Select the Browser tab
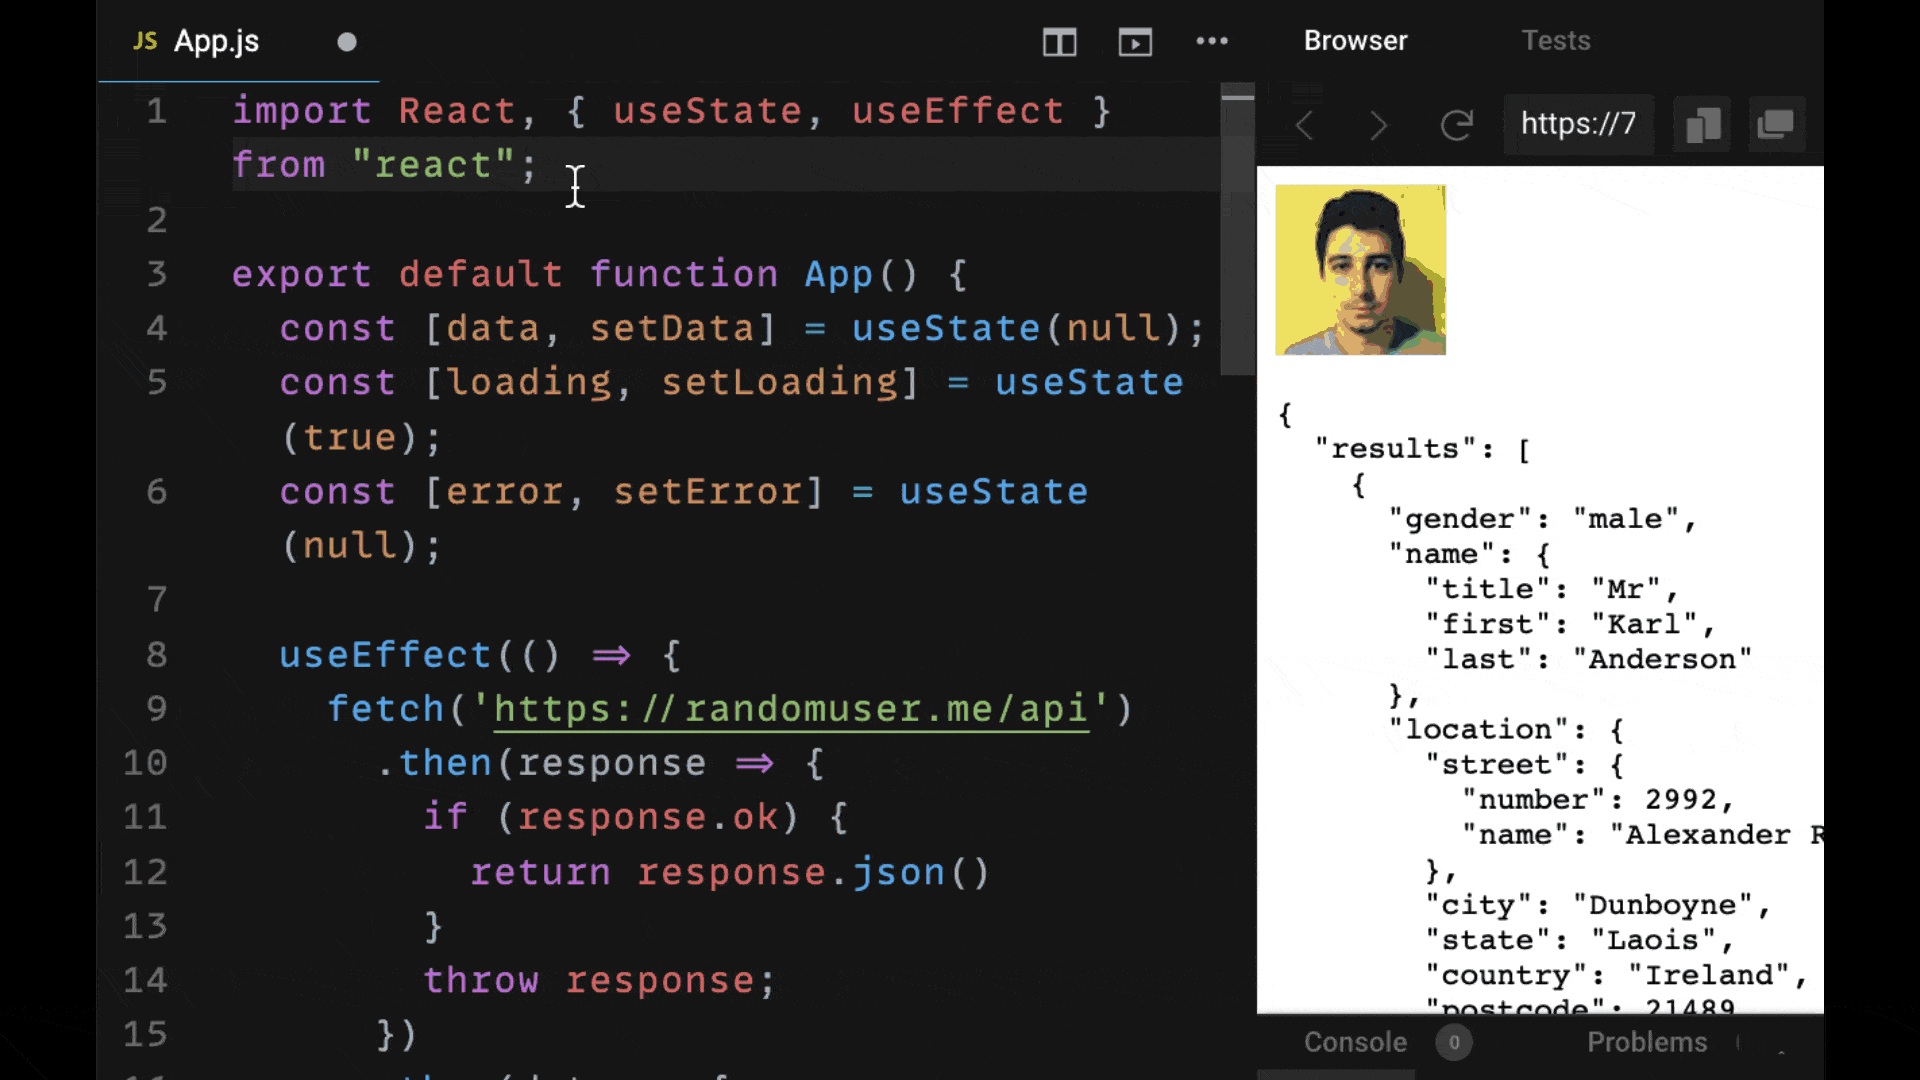Viewport: 1920px width, 1080px height. pos(1355,40)
